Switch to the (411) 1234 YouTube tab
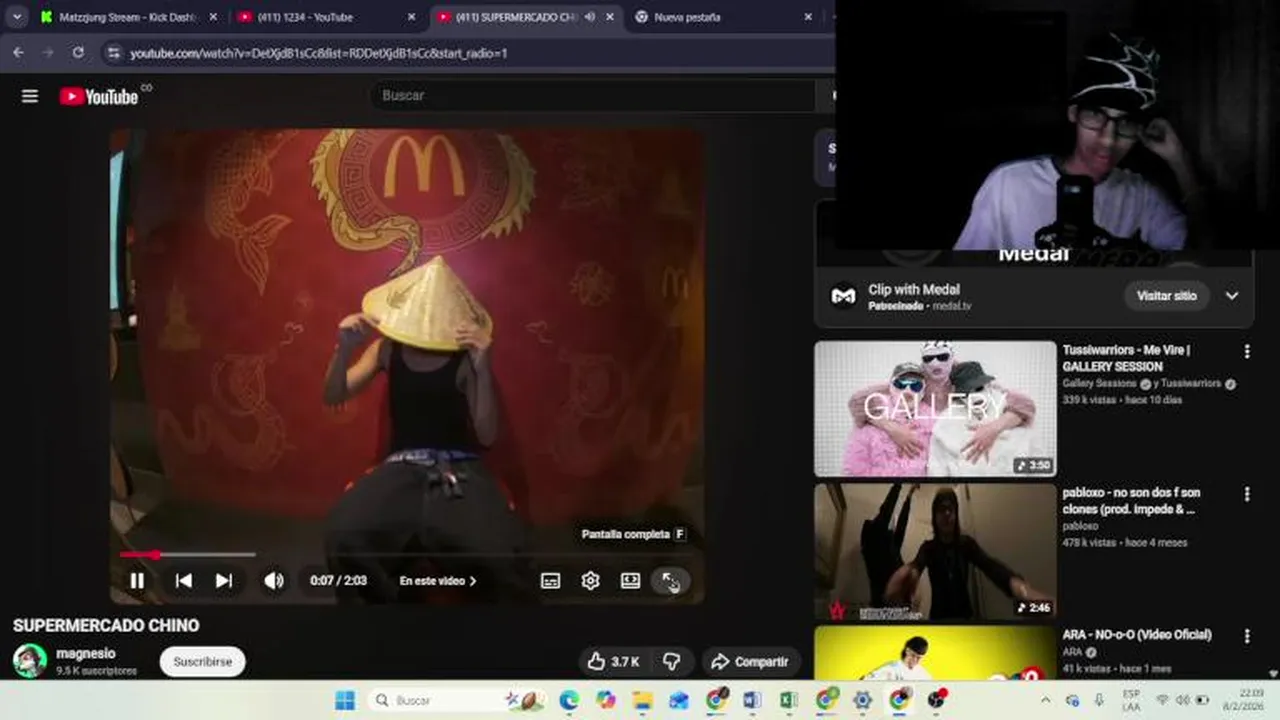 (x=325, y=17)
